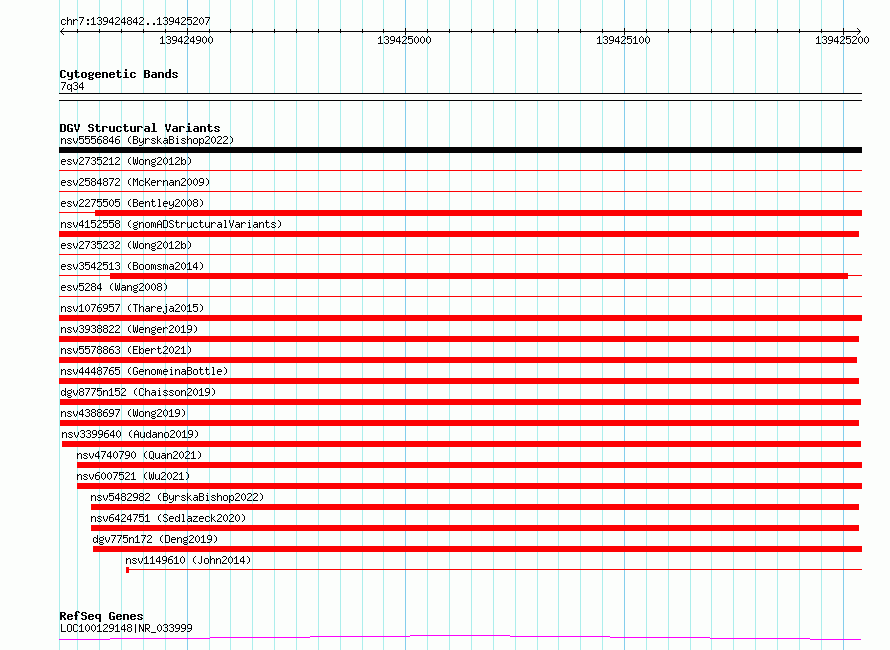The height and width of the screenshot is (650, 890).
Task: Click the red bar under esv3542513 (Boomsma2014)
Action: click(478, 276)
